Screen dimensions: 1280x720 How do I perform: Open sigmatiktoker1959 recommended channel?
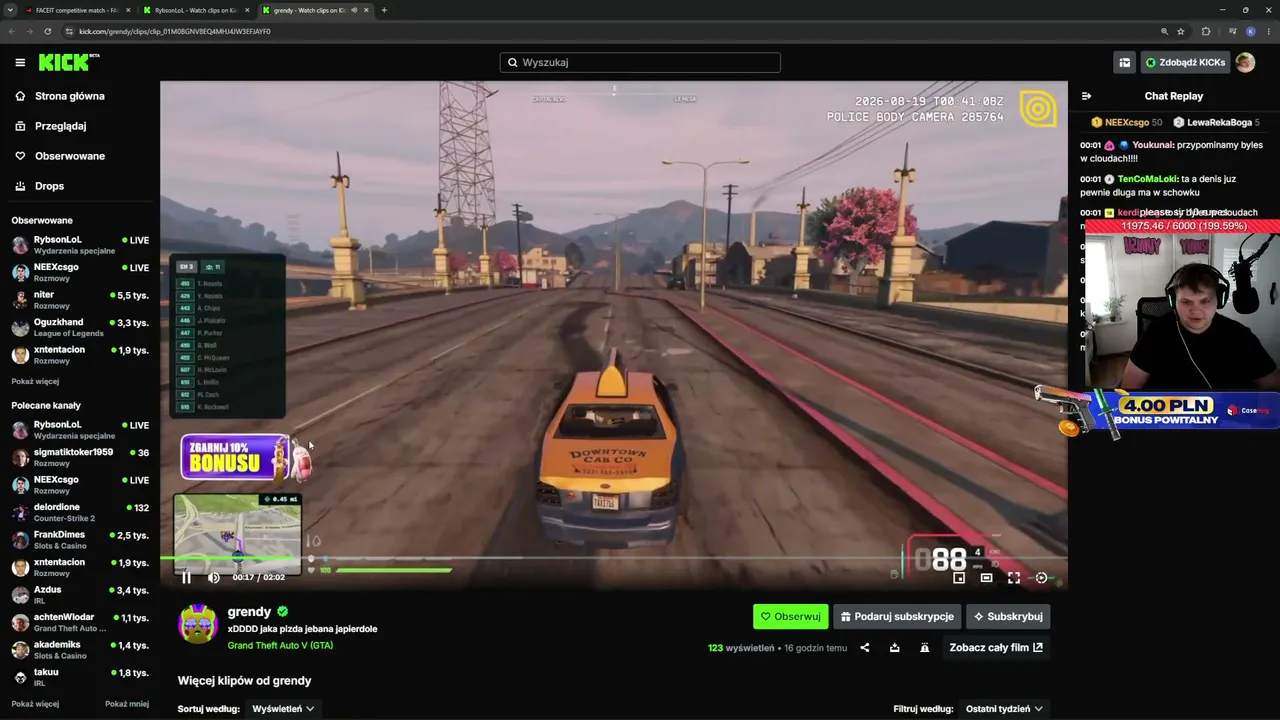point(80,457)
